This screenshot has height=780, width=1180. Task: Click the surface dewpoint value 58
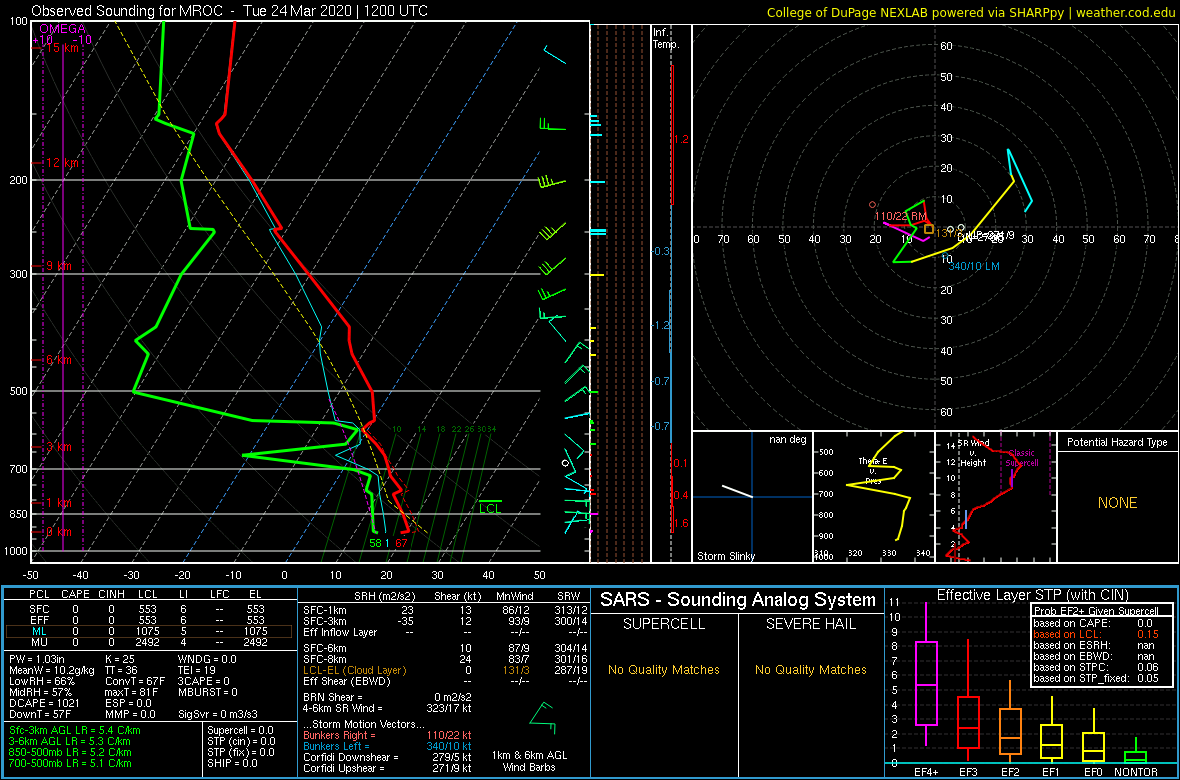point(375,543)
